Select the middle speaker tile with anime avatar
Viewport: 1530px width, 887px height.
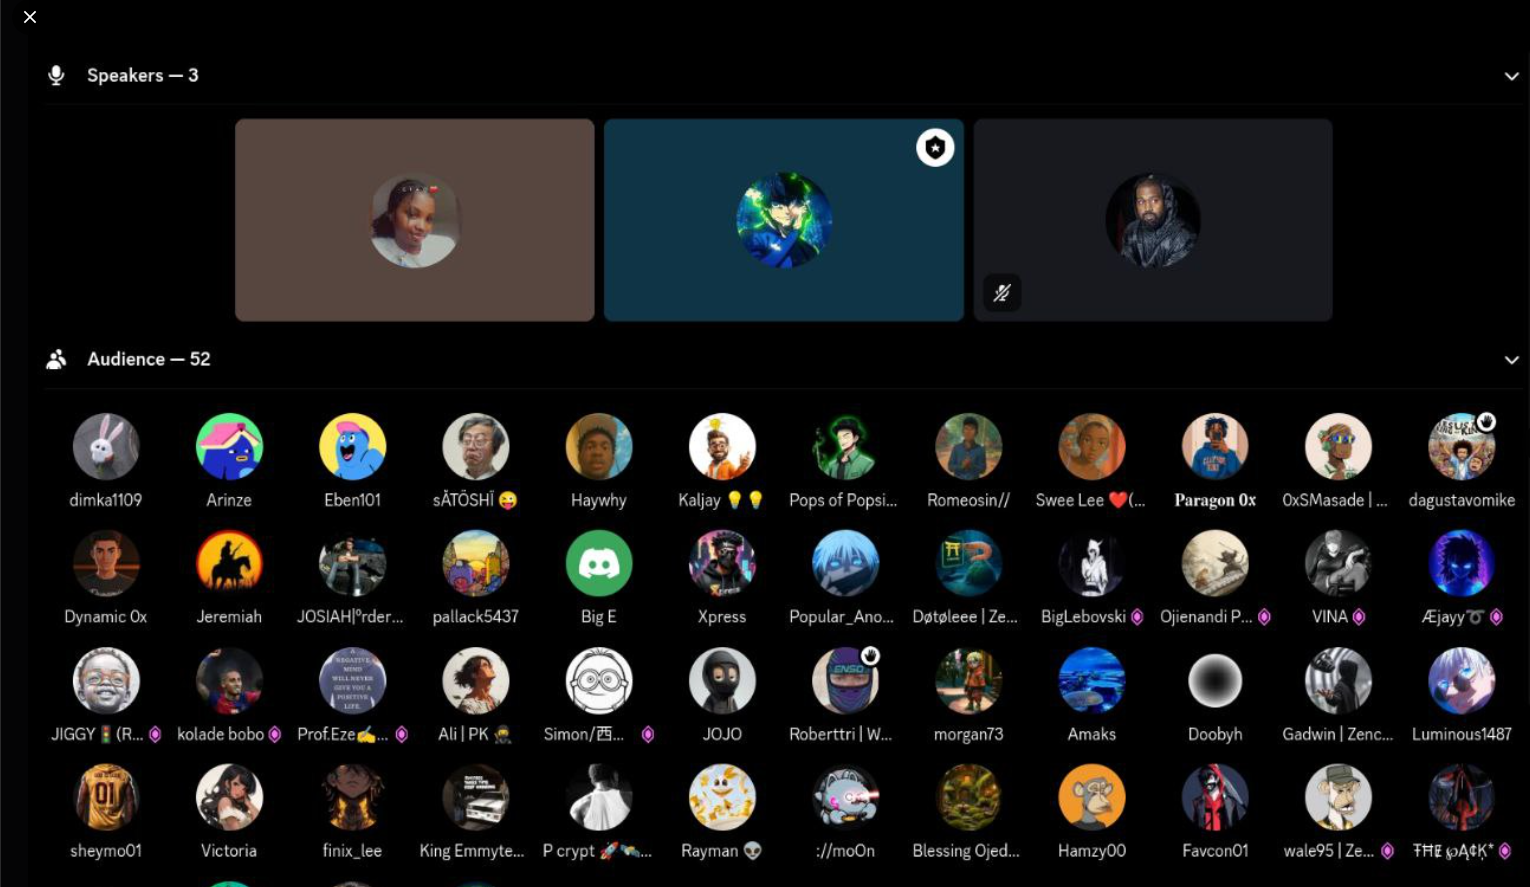(784, 220)
